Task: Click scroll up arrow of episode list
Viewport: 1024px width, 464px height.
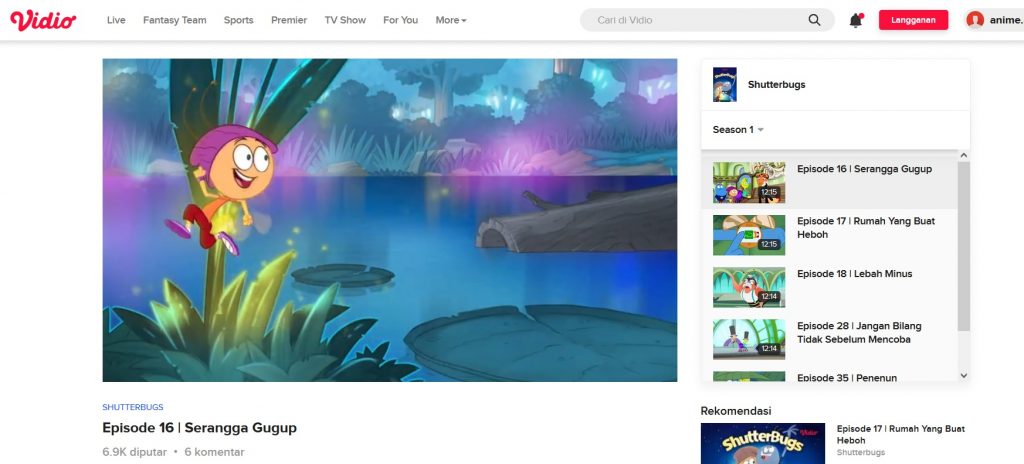Action: pos(963,156)
